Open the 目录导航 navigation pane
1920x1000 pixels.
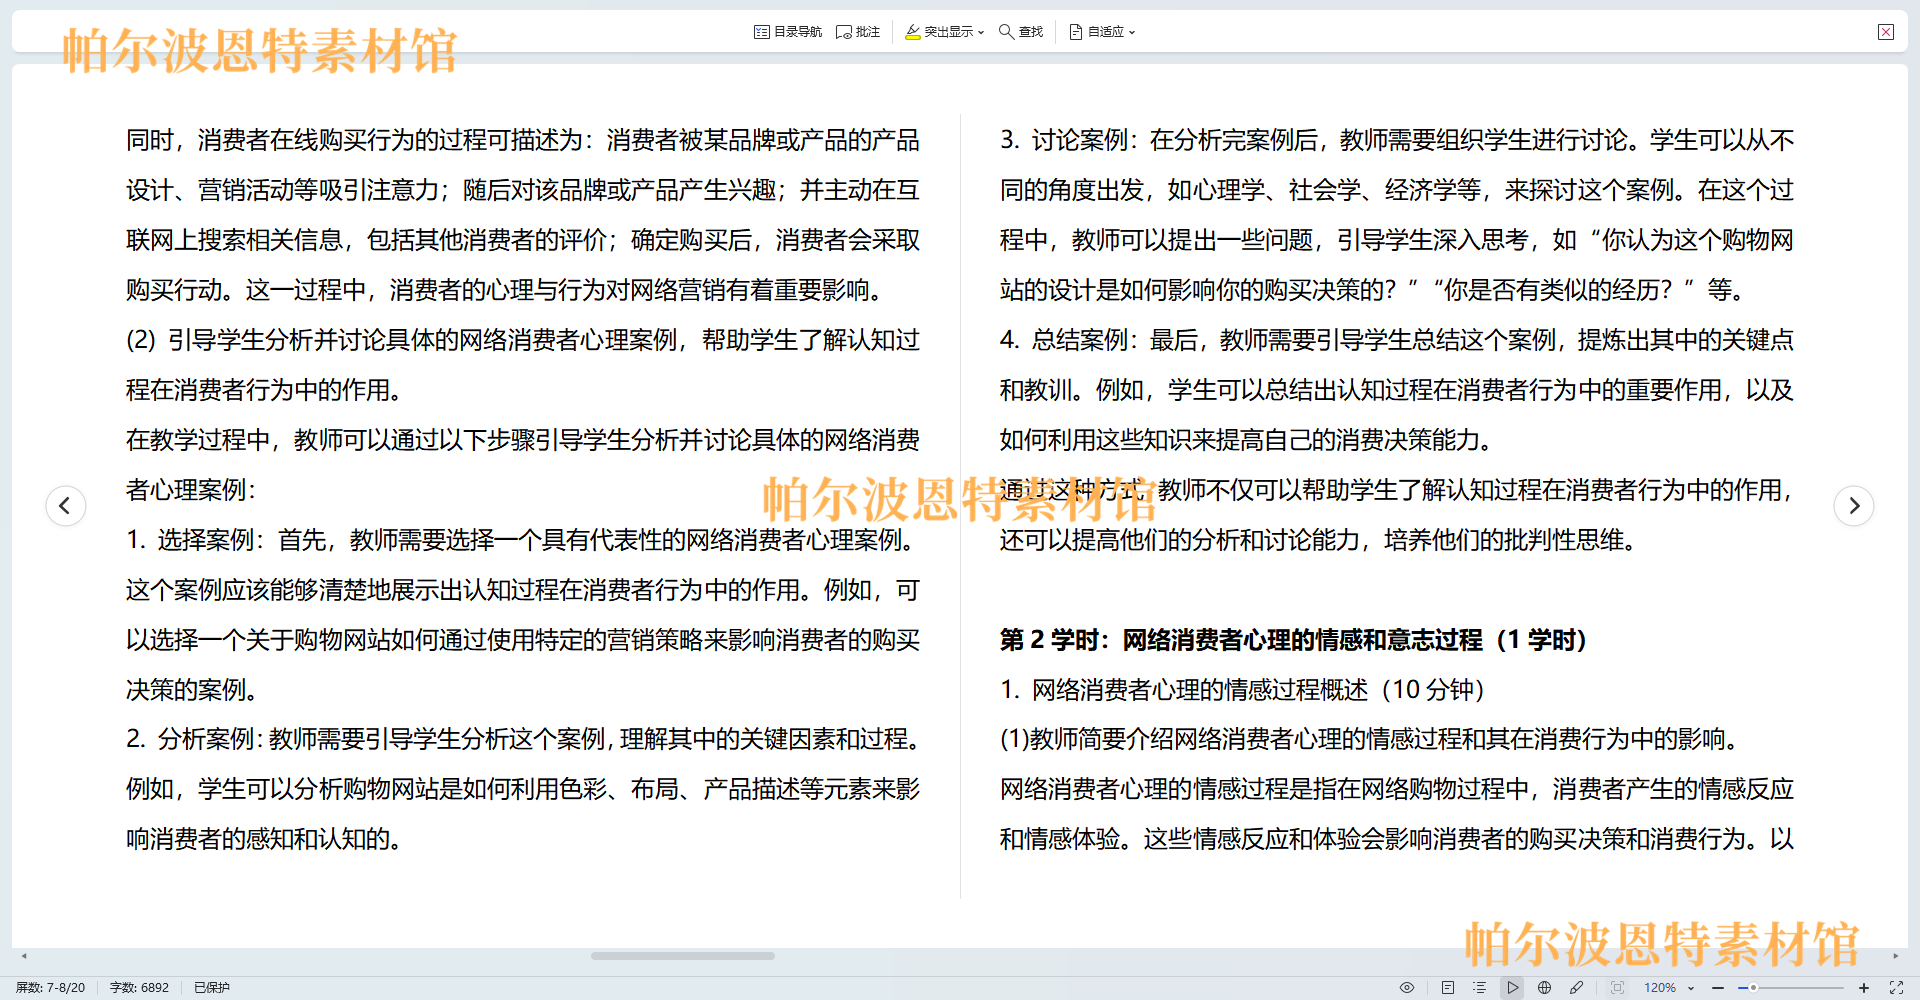point(788,32)
